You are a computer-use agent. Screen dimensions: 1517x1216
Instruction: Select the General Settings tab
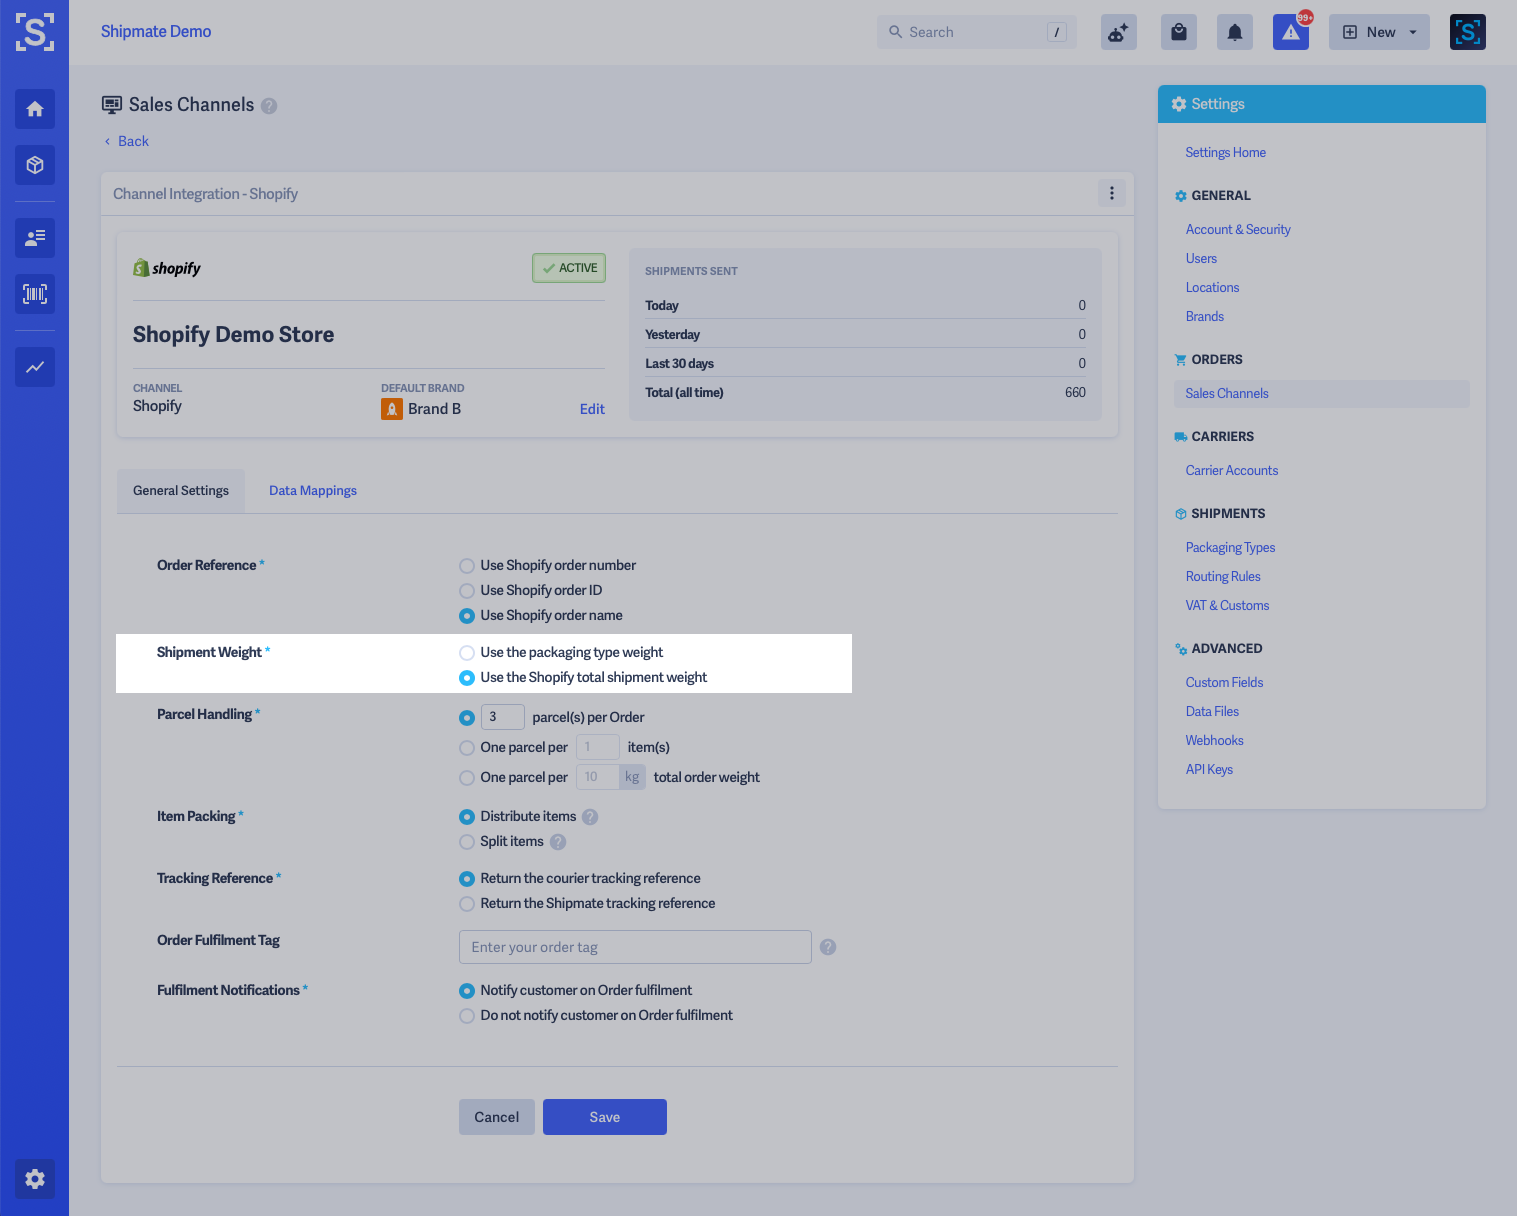coord(180,490)
